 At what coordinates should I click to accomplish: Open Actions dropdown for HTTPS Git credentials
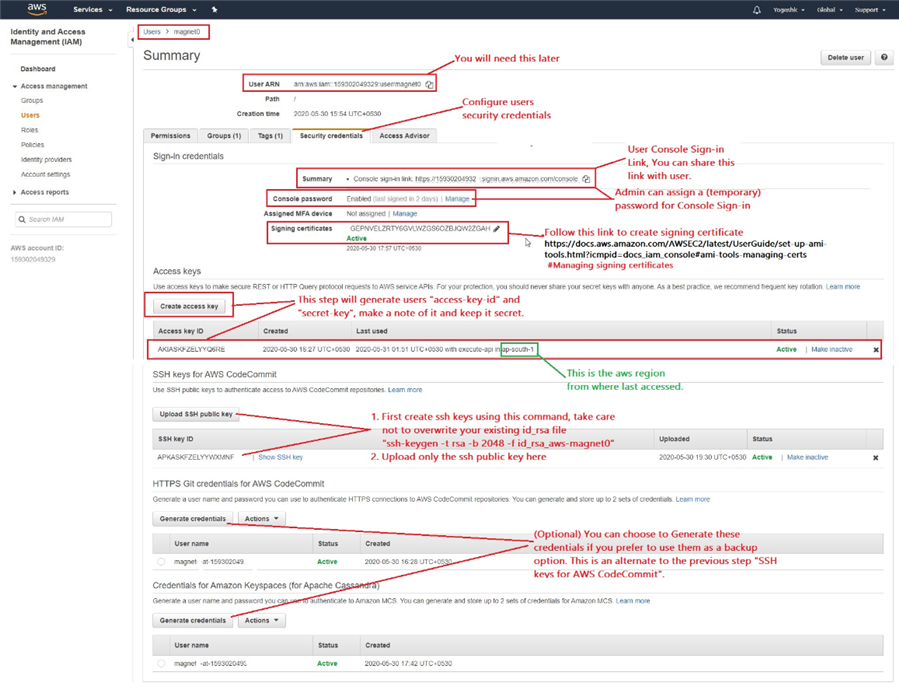[x=261, y=519]
